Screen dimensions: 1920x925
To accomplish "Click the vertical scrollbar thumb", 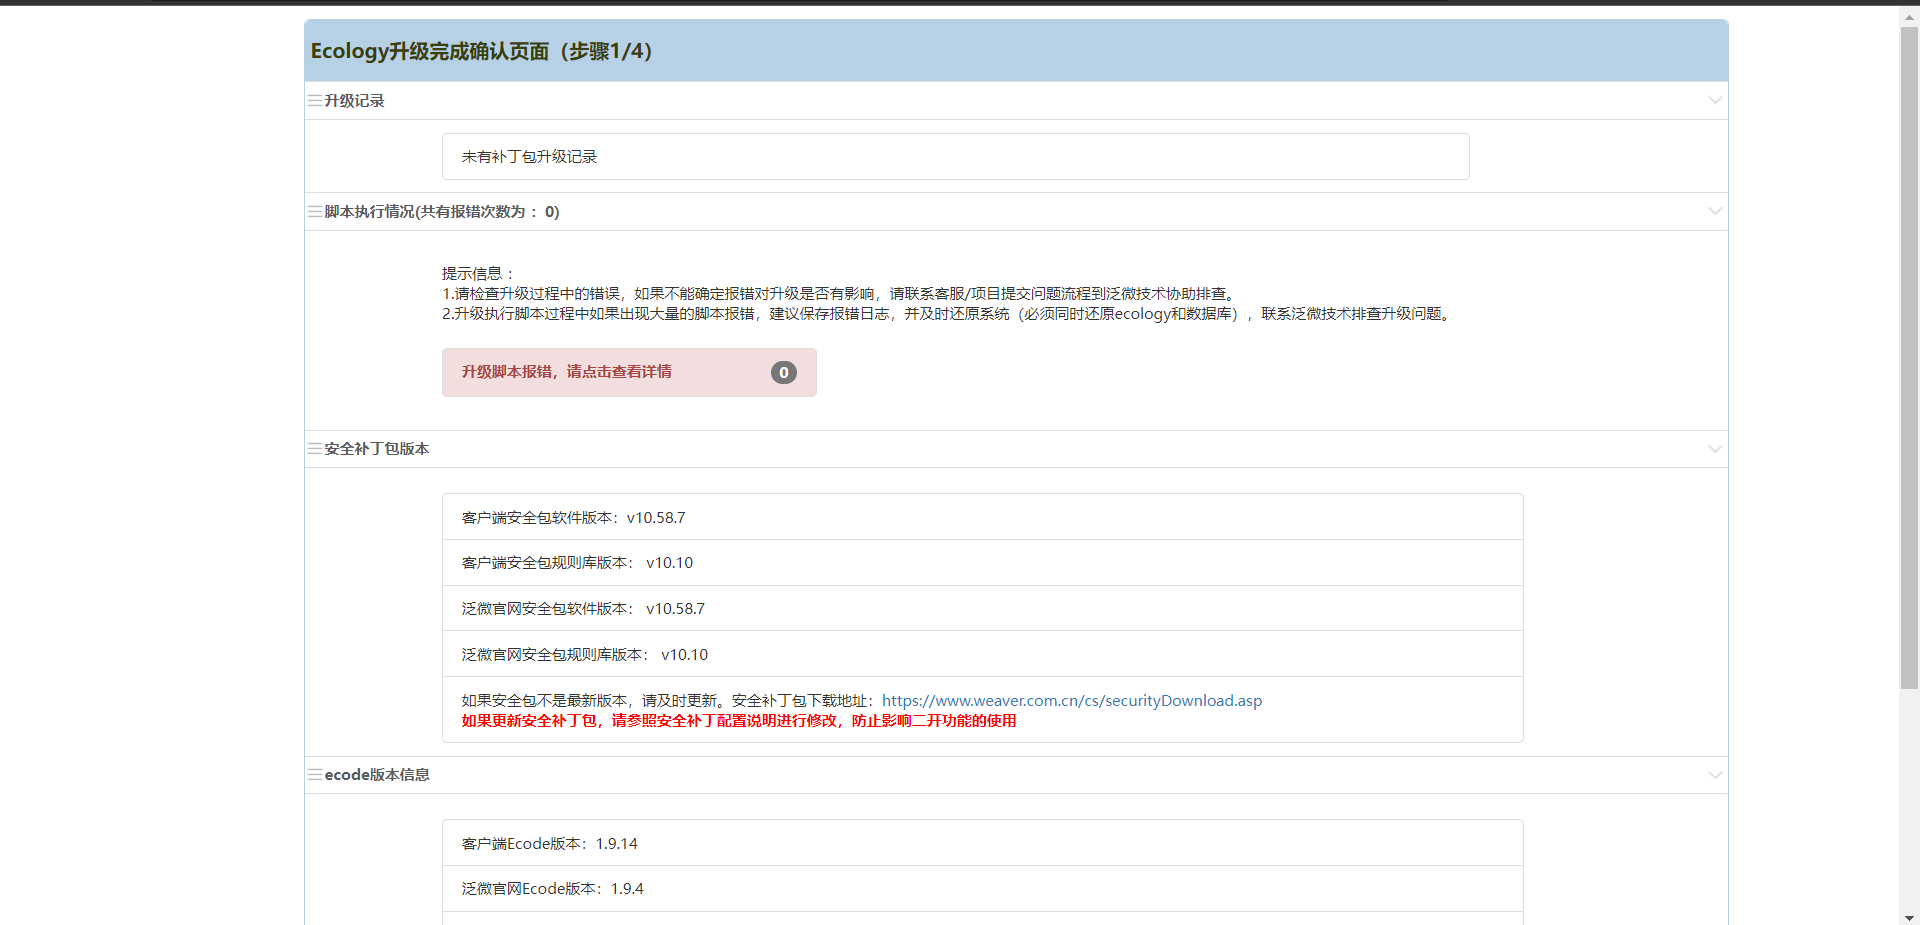I will tap(1909, 358).
